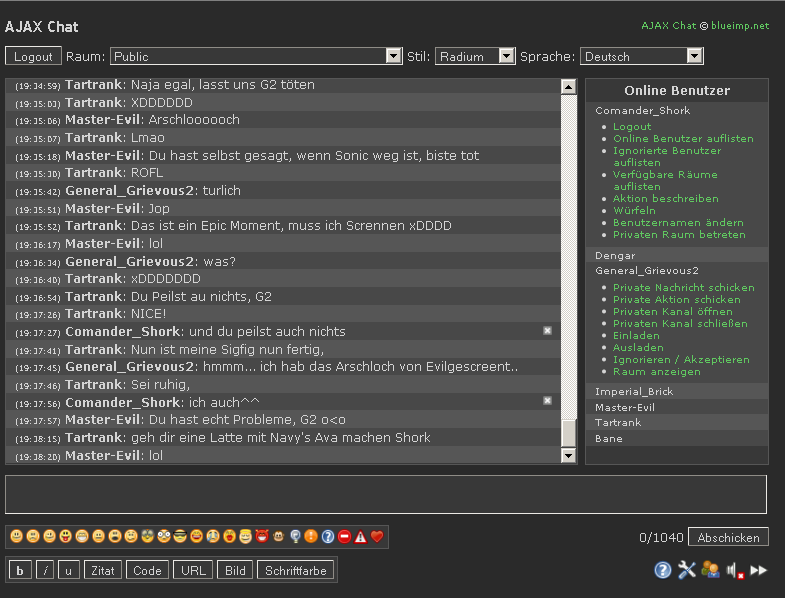The width and height of the screenshot is (785, 598).
Task: Insert the tongue-out emoticon
Action: click(66, 537)
